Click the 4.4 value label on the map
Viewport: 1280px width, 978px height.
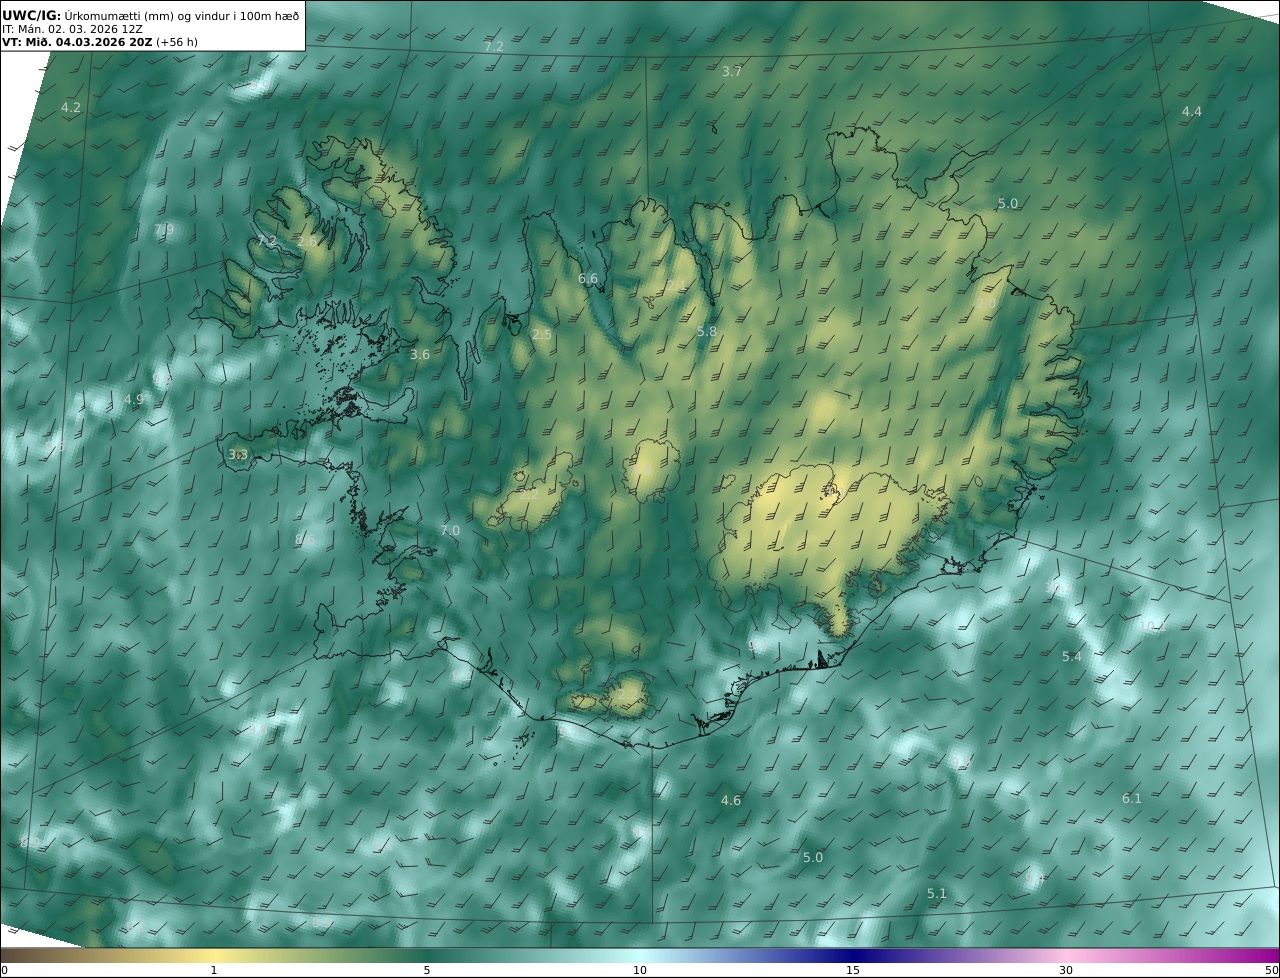coord(1192,111)
